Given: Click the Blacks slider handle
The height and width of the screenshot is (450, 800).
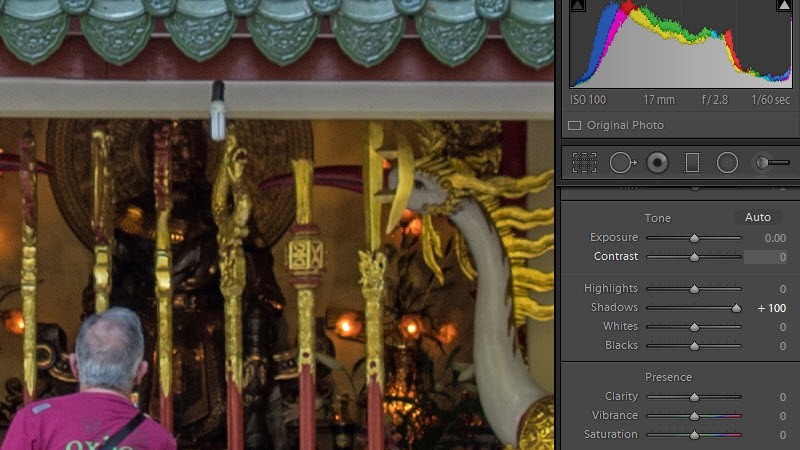Looking at the screenshot, I should pos(694,346).
